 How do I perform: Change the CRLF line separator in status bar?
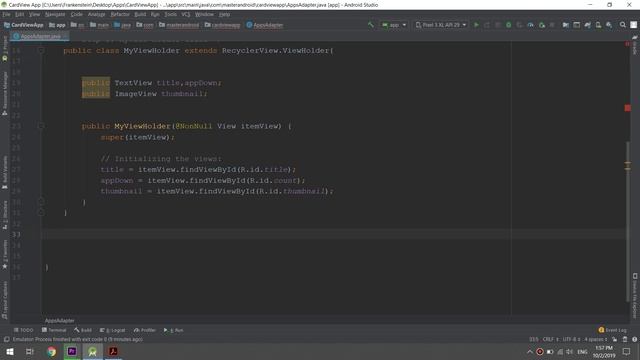point(550,339)
